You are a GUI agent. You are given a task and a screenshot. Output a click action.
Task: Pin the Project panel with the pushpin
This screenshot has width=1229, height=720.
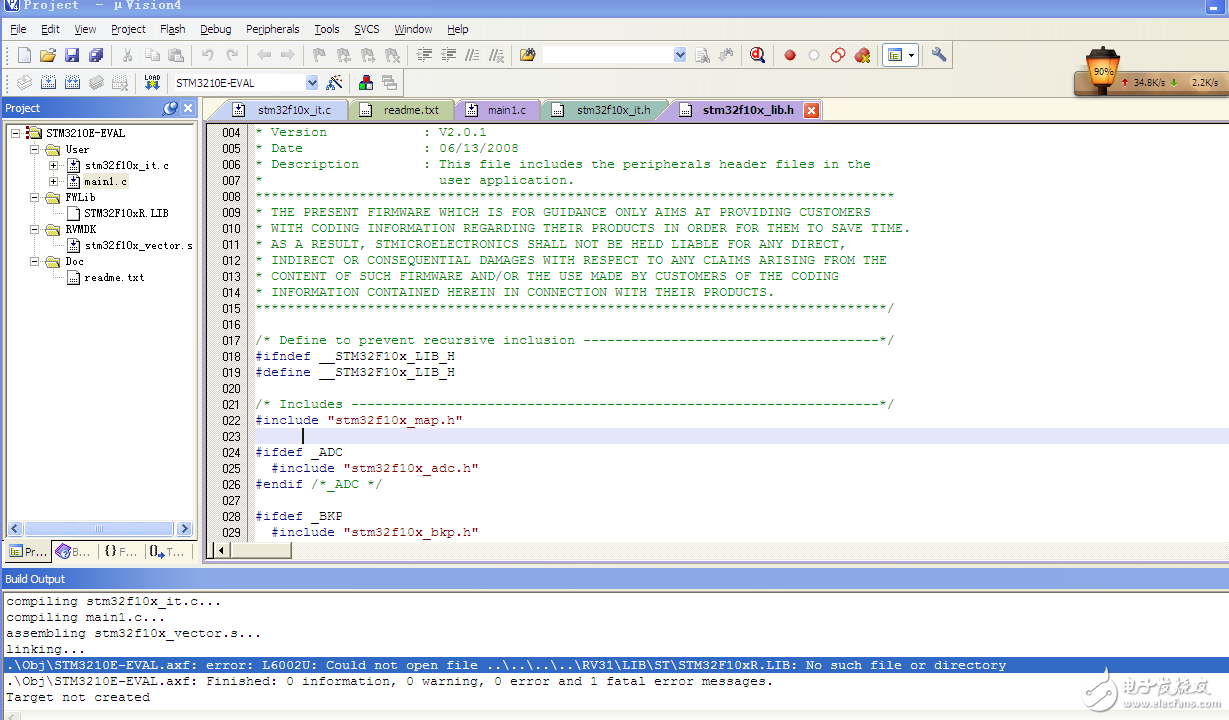coord(170,108)
